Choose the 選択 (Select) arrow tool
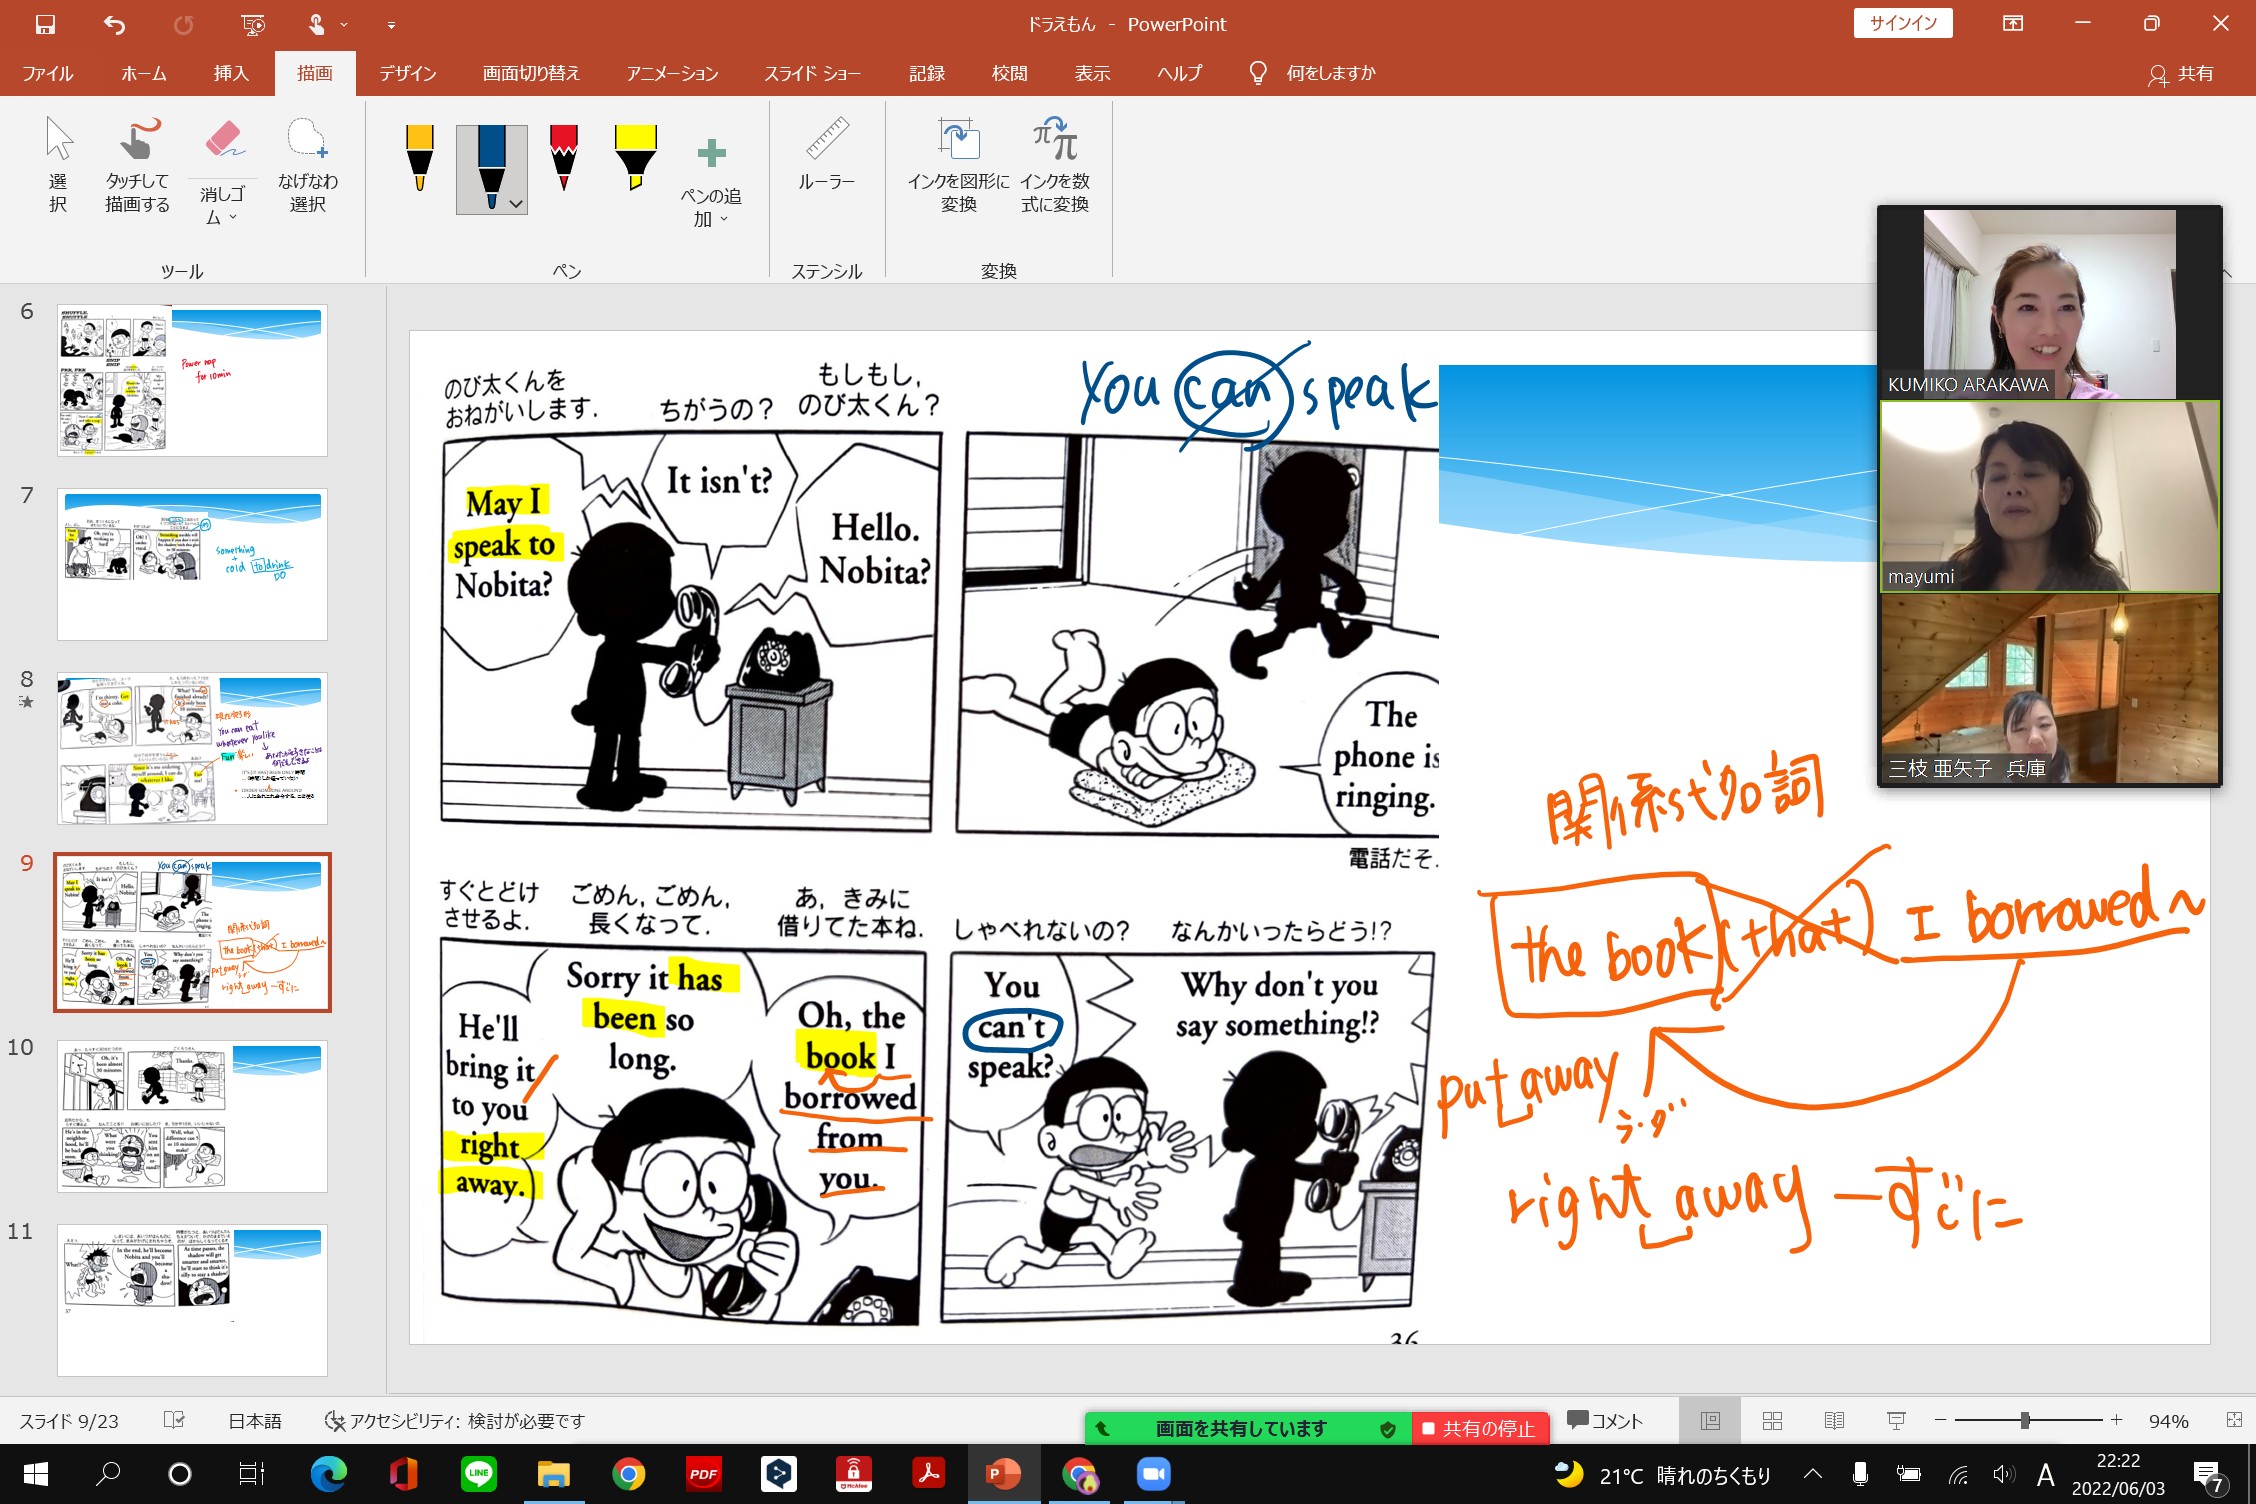 click(x=58, y=164)
